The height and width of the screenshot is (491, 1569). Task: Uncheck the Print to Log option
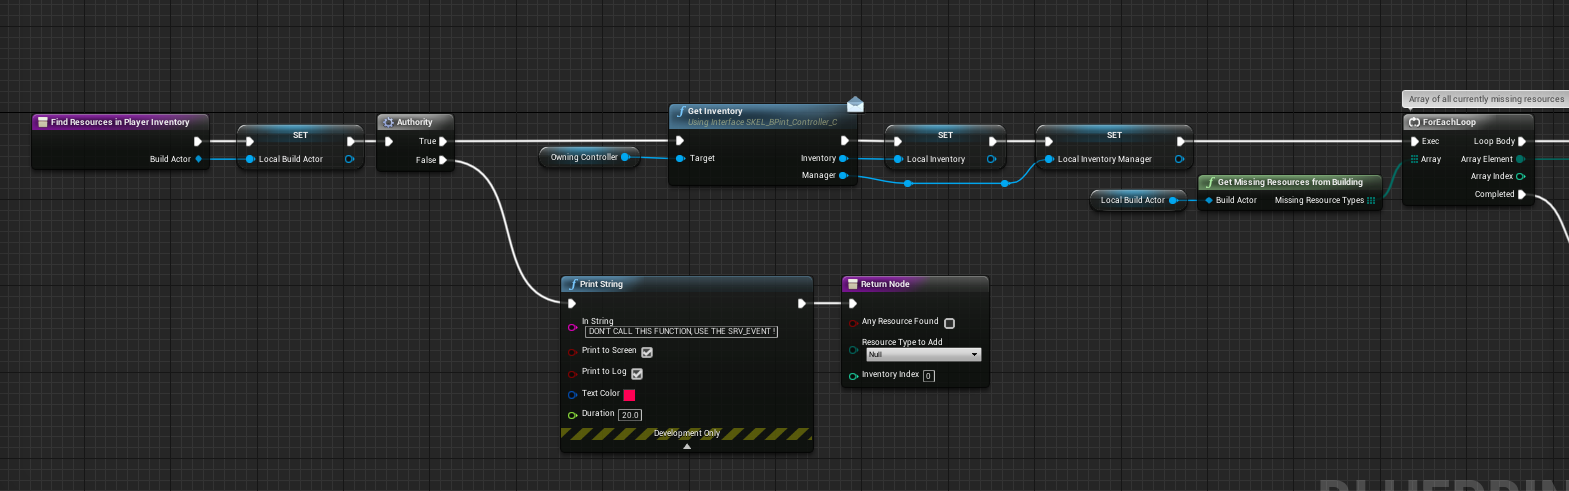(637, 373)
